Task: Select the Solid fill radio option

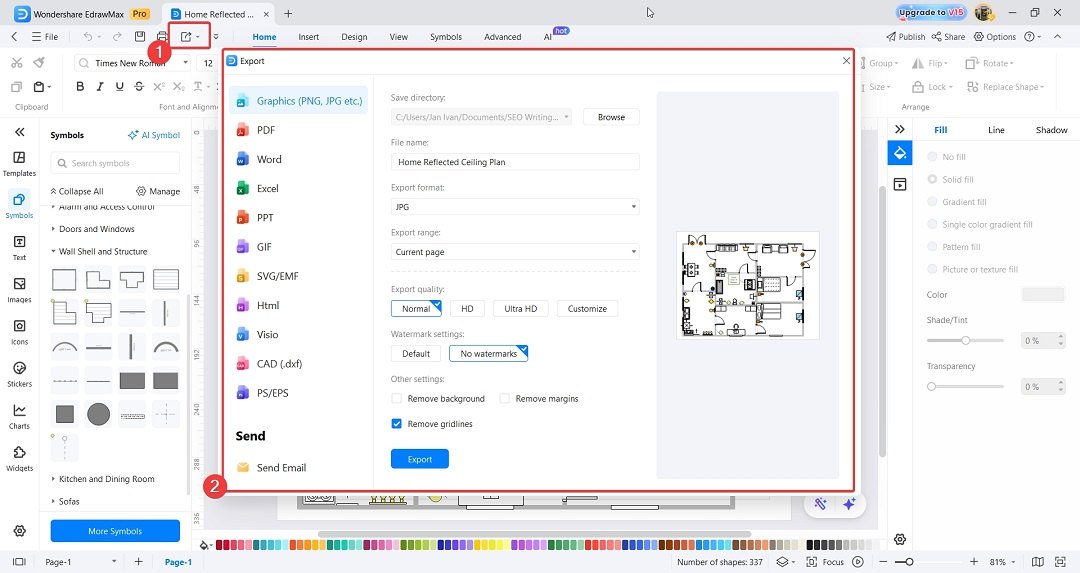Action: coord(932,179)
